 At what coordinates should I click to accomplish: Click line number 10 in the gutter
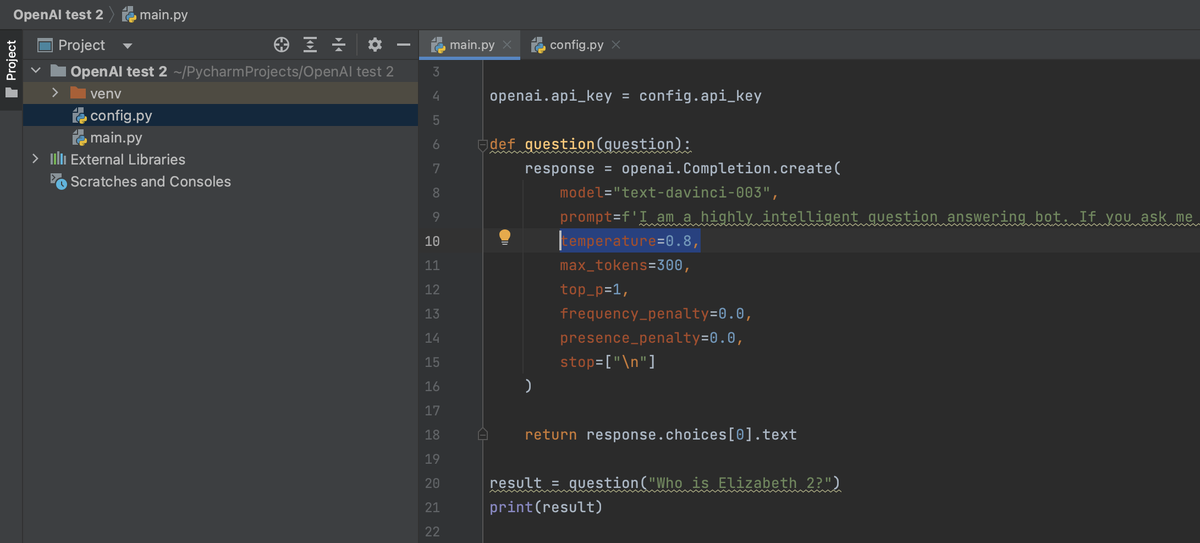432,241
